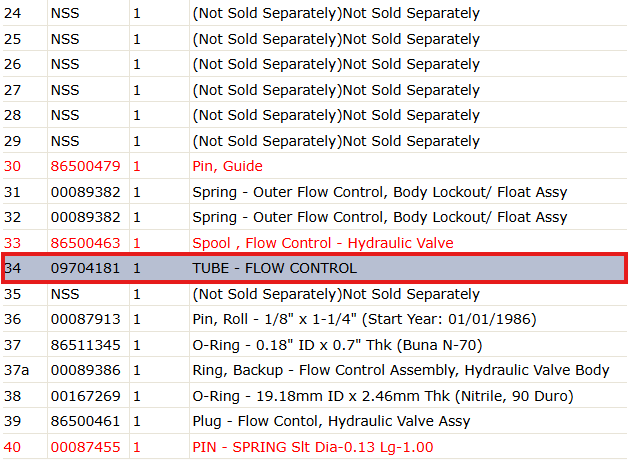This screenshot has height=460, width=629.
Task: Click part number 09704181
Action: [85, 268]
